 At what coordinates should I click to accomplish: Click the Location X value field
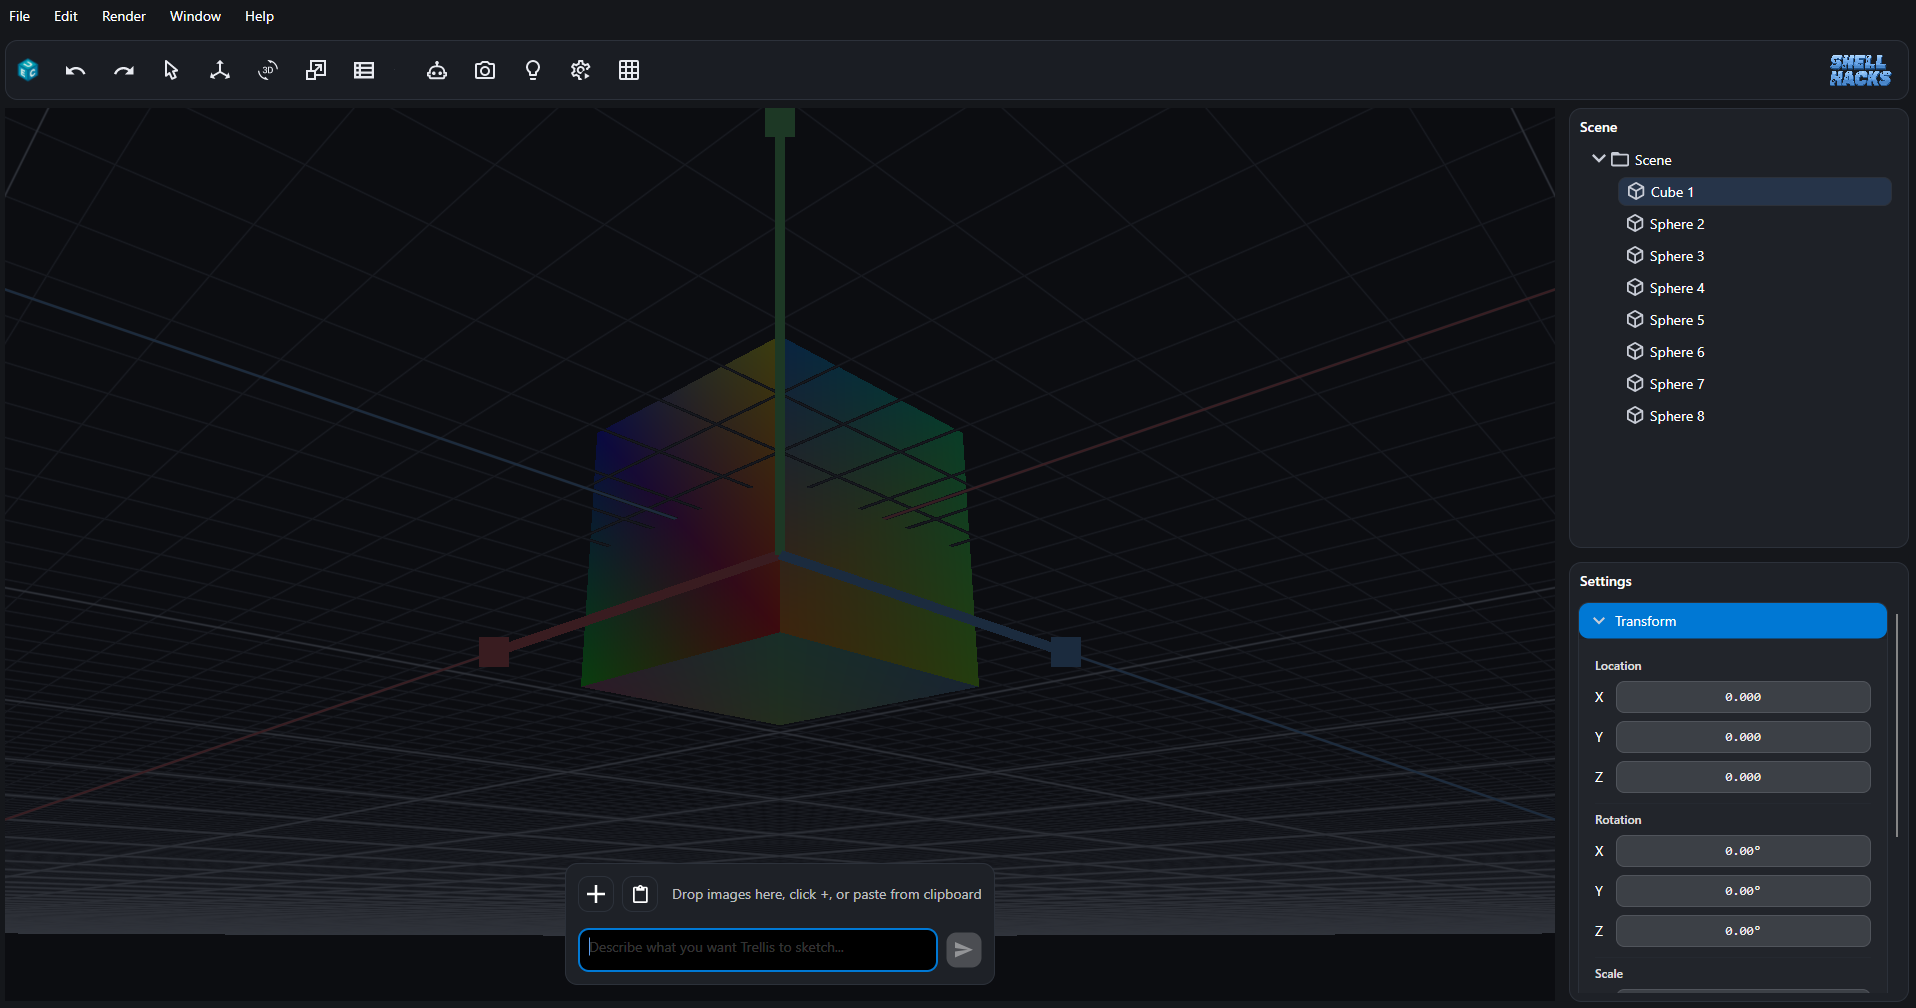[x=1742, y=697]
